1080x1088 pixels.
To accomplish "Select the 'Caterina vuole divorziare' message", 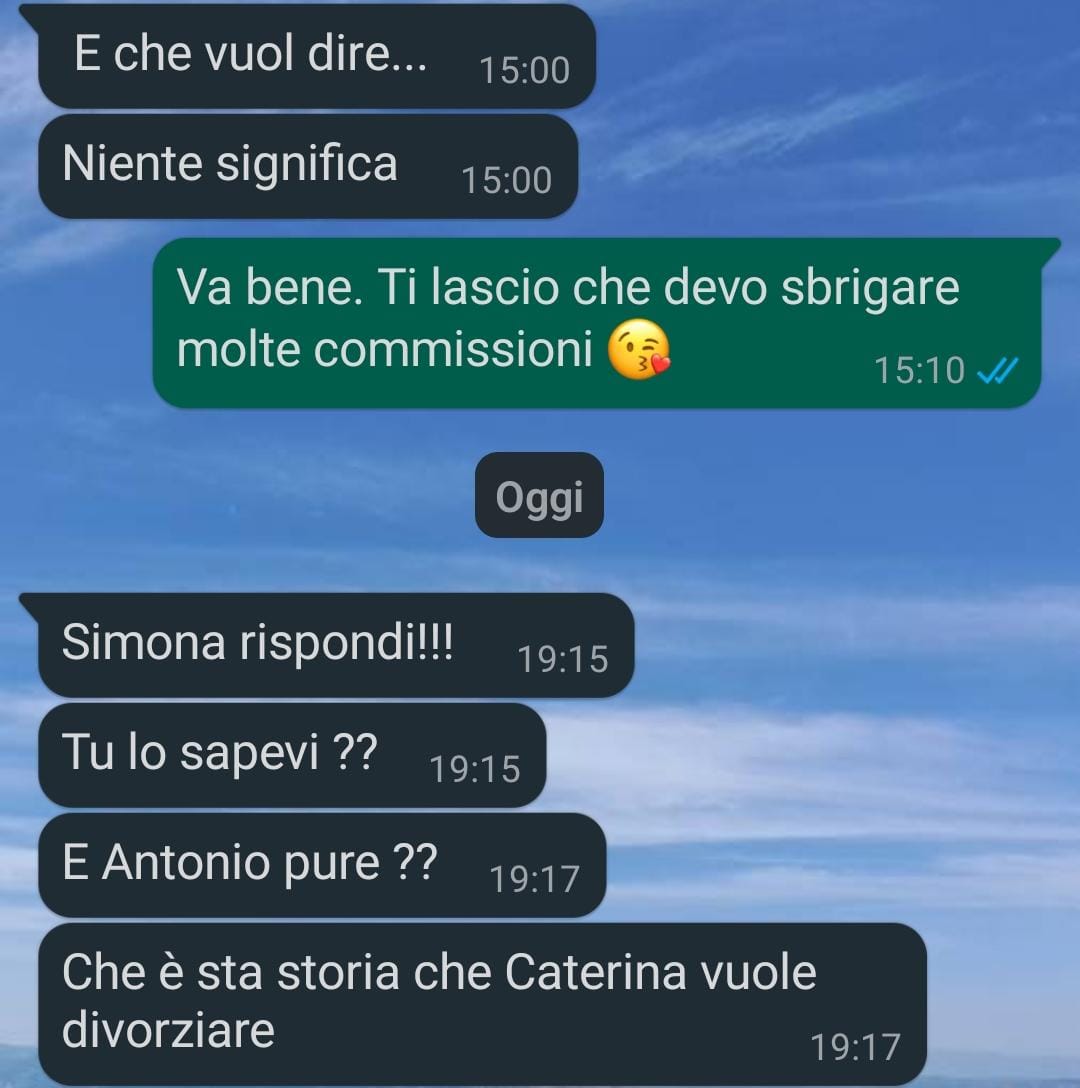I will tap(482, 1004).
